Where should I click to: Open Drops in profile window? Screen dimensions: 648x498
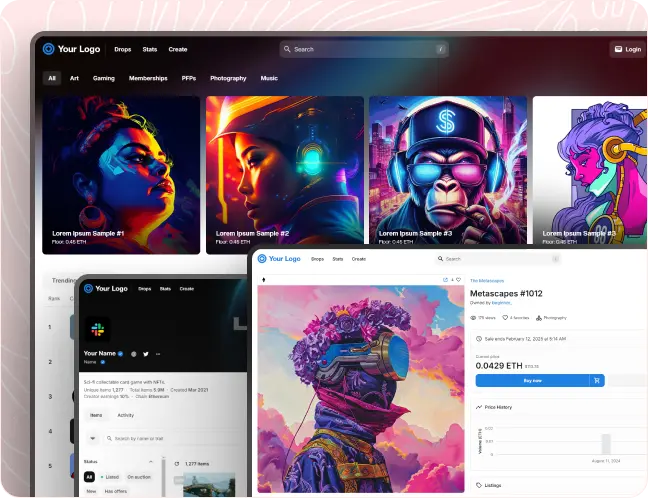145,289
